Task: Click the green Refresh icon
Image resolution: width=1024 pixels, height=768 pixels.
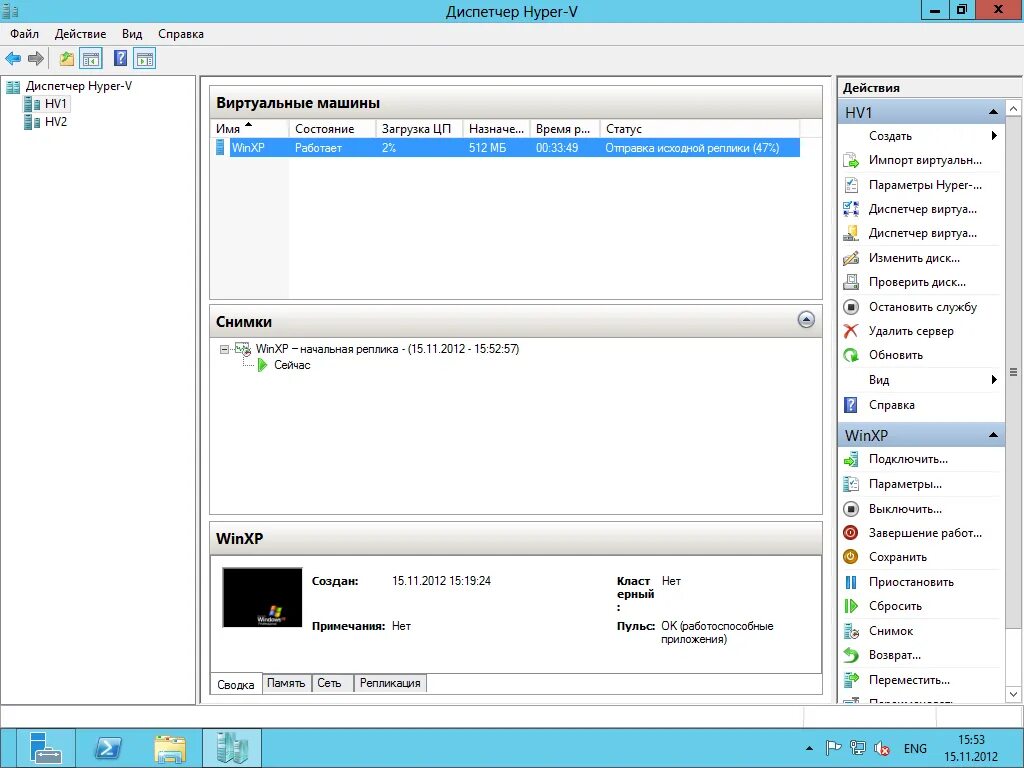Action: [851, 355]
